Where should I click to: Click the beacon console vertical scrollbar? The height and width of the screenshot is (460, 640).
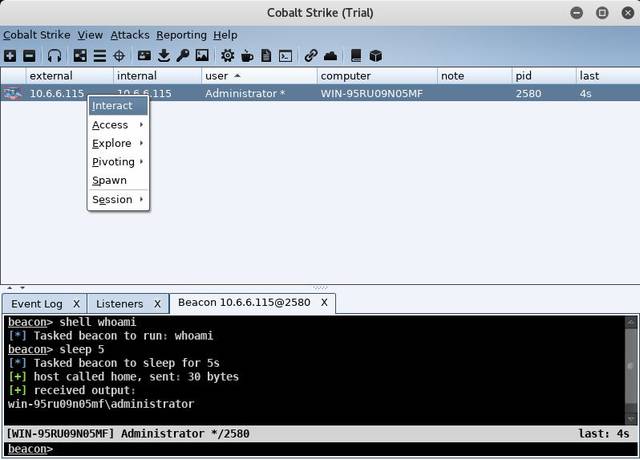click(631, 370)
